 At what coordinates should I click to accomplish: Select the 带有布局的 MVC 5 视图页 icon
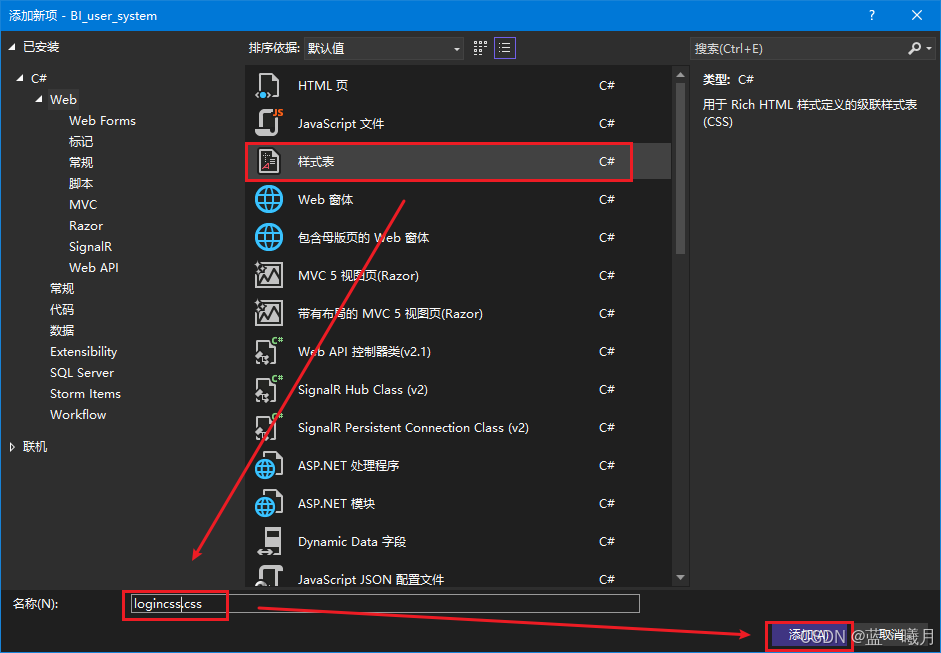268,313
